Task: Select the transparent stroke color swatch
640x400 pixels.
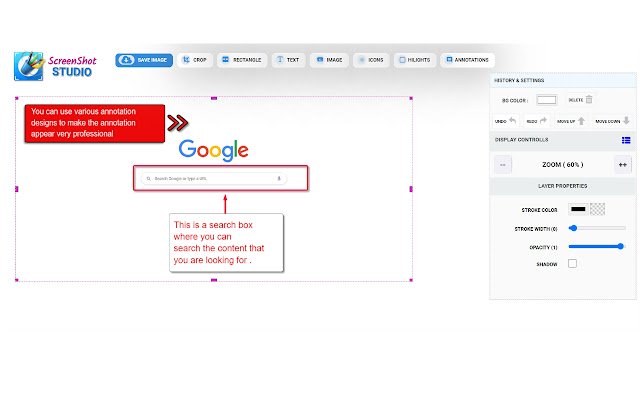Action: (x=597, y=209)
